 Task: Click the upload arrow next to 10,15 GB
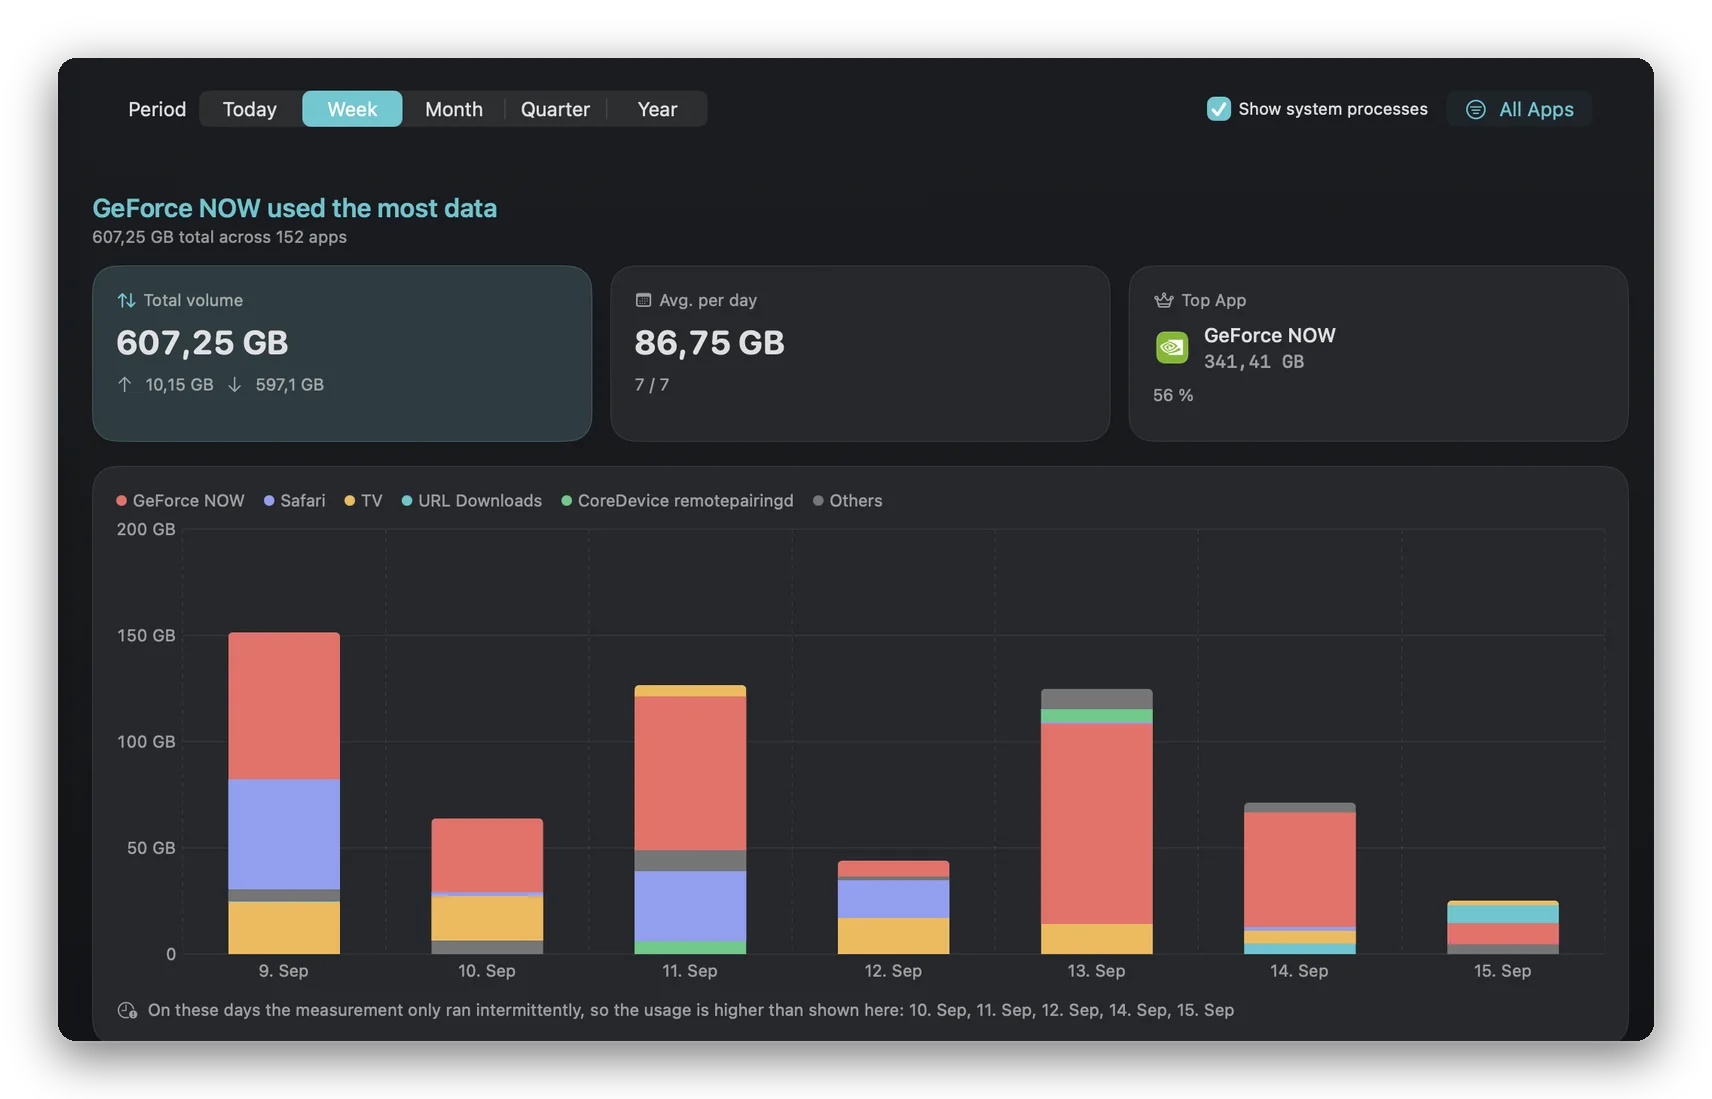125,384
